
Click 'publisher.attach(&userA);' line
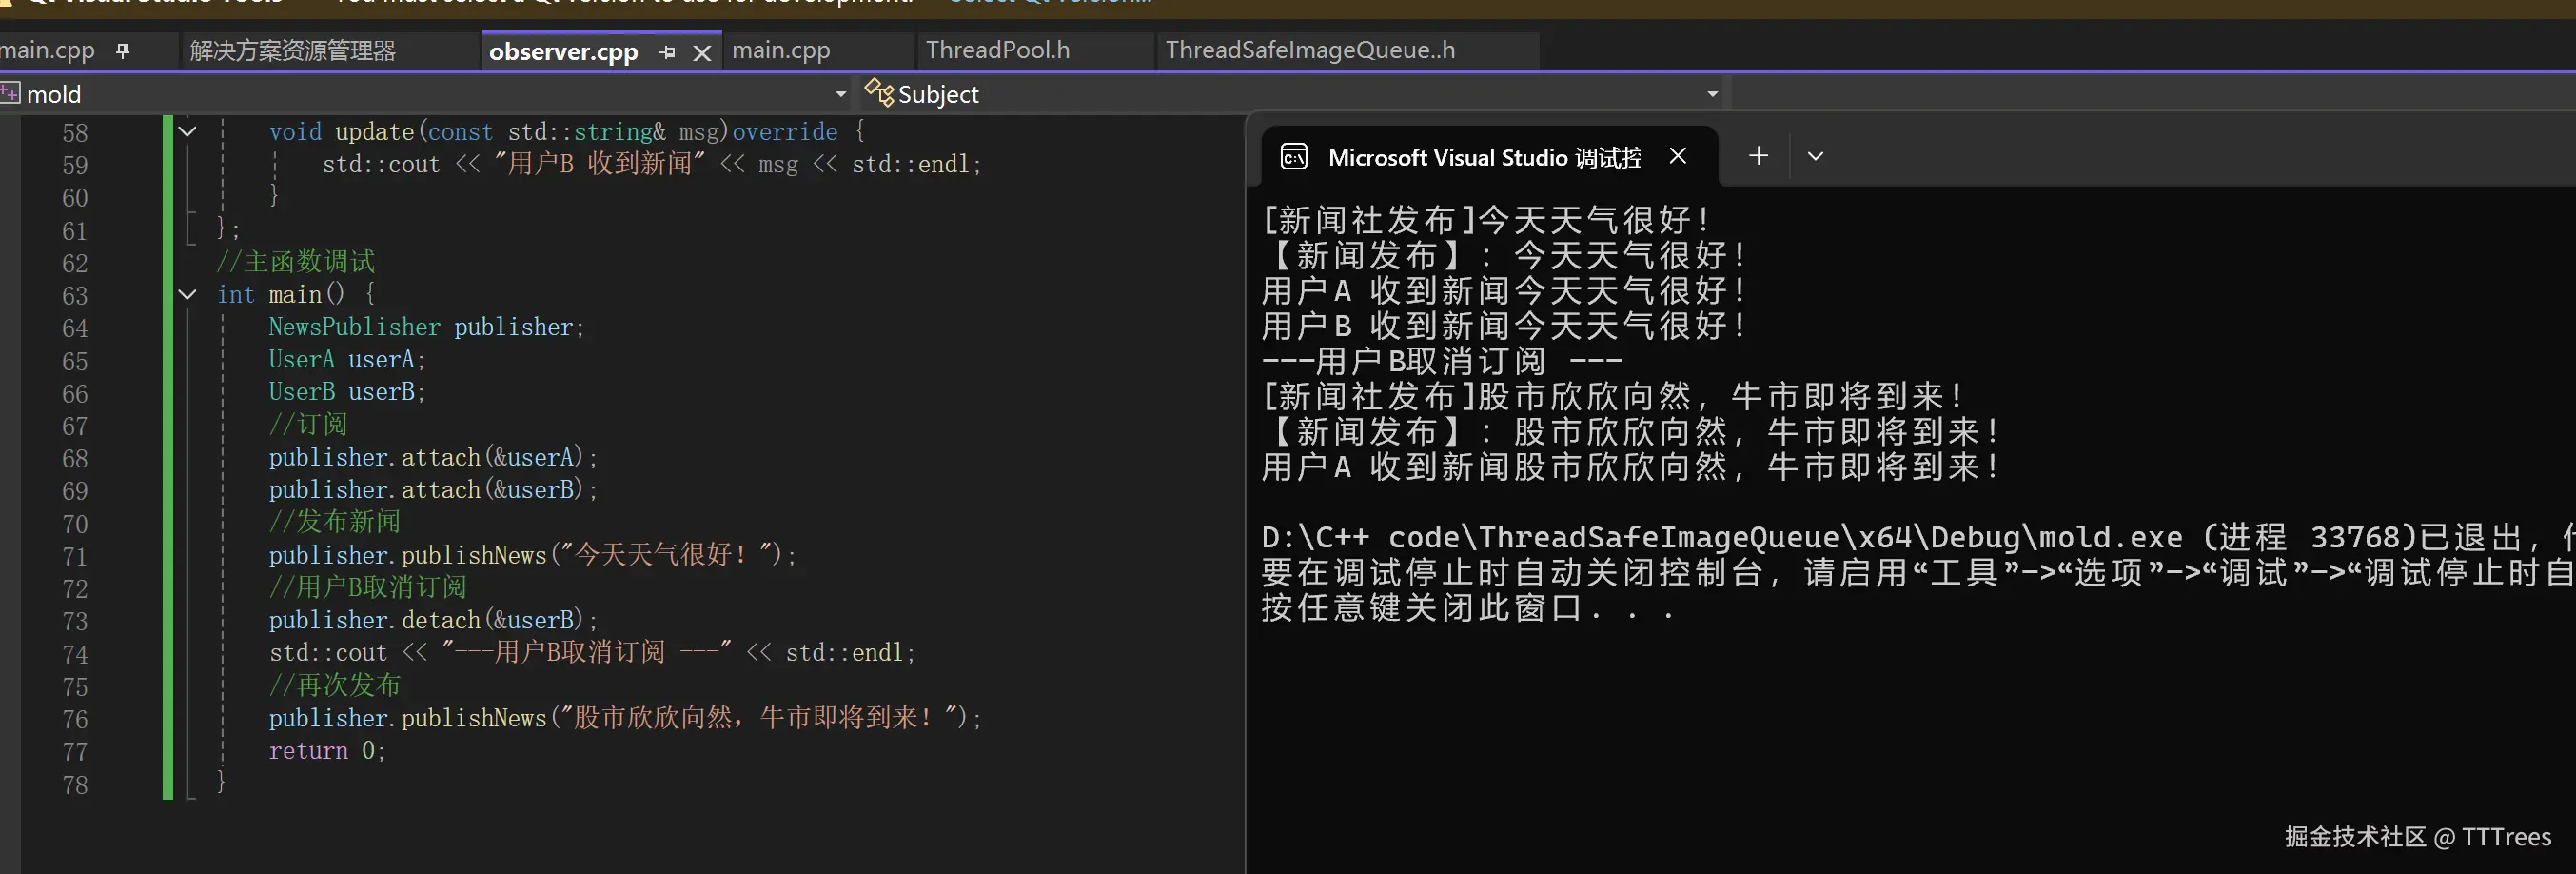[433, 457]
